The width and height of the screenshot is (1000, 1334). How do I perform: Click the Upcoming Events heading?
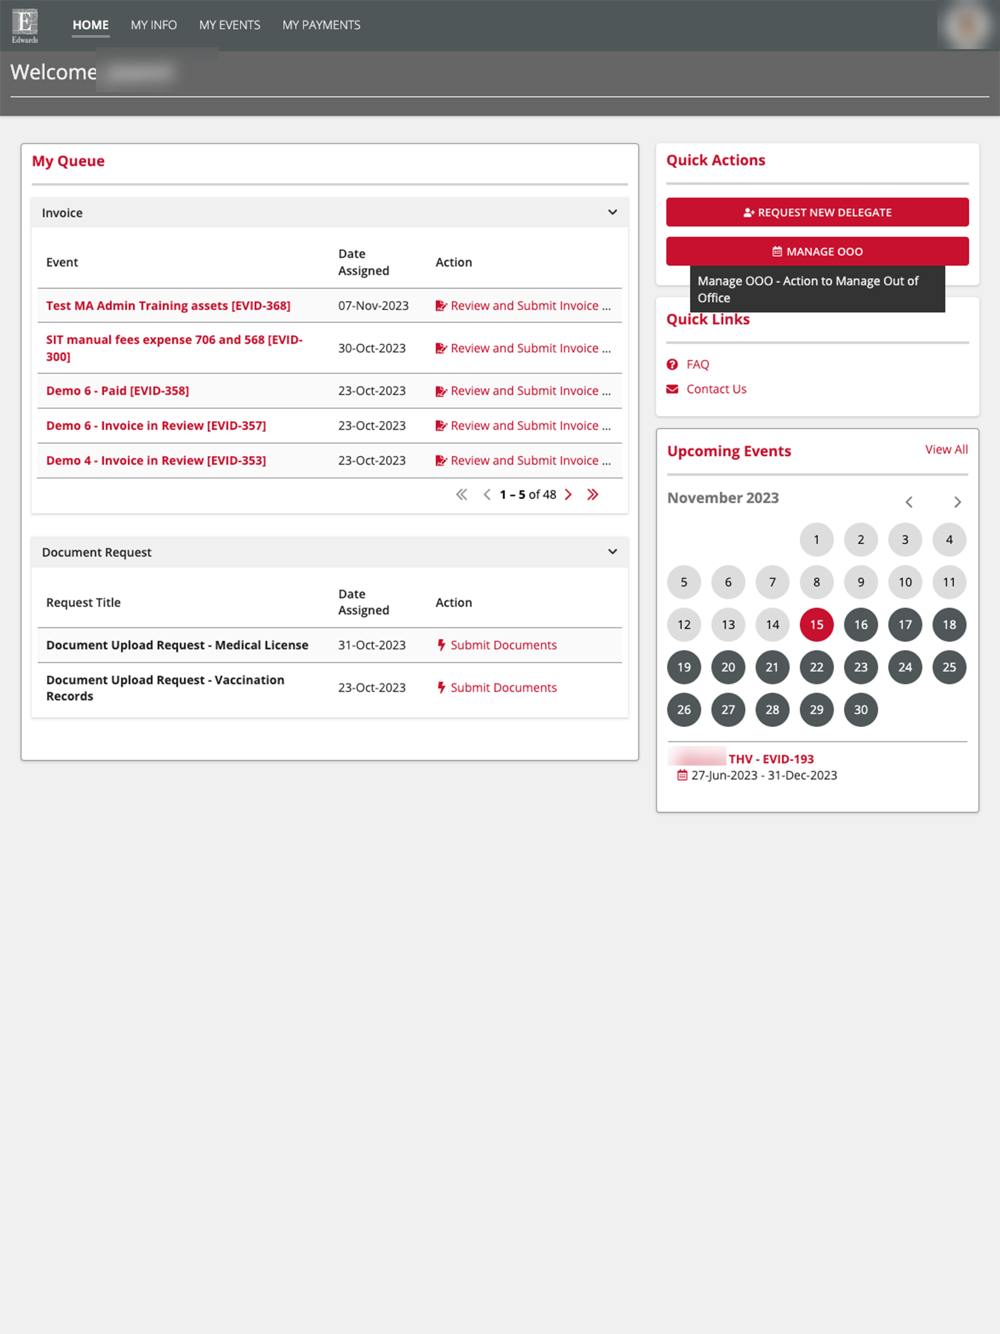click(x=729, y=451)
